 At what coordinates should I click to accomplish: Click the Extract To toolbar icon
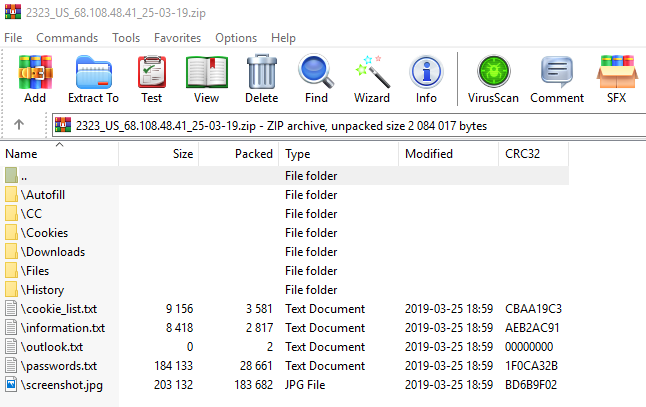(94, 73)
